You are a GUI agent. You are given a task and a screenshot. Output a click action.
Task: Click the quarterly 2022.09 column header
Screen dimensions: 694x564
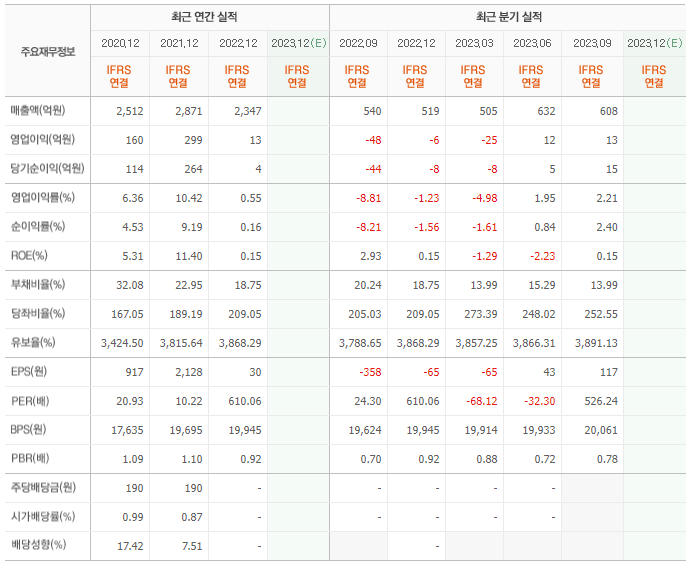point(358,43)
